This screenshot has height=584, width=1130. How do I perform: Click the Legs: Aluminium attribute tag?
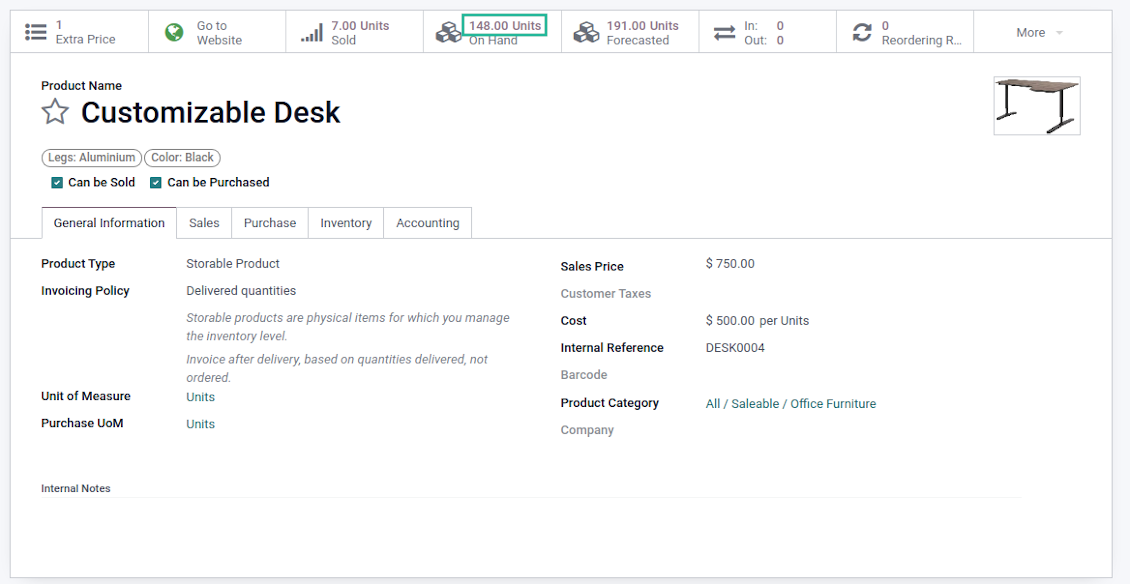tap(92, 158)
